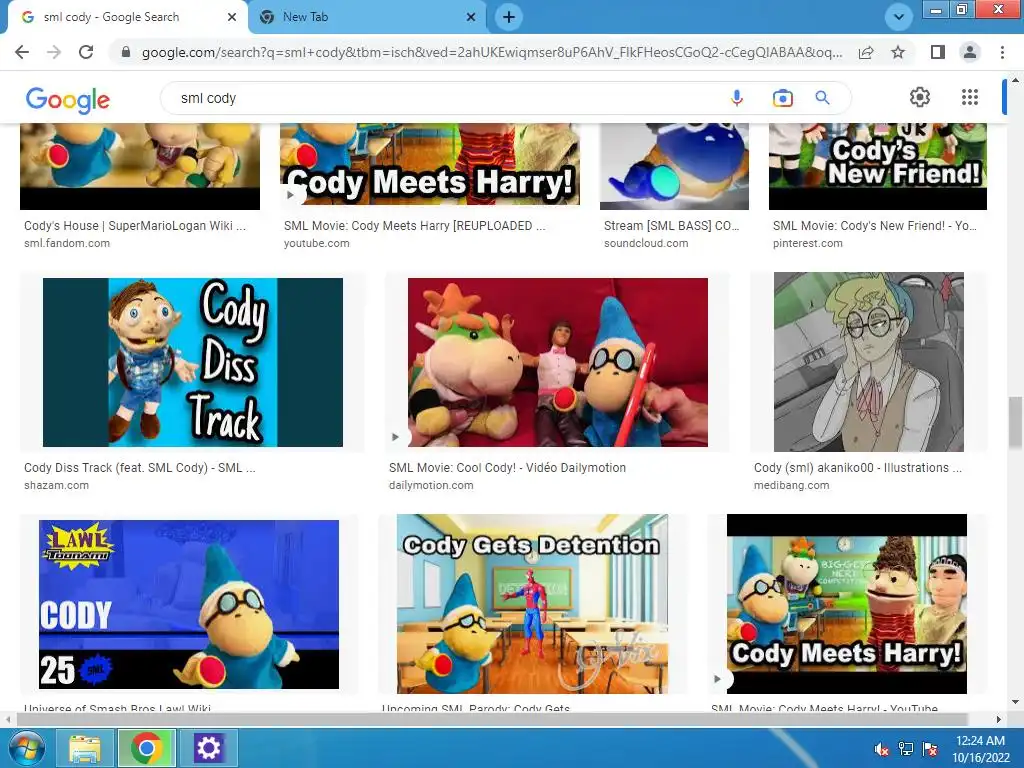Close the 'sml cody - Google Search' tab

[232, 17]
